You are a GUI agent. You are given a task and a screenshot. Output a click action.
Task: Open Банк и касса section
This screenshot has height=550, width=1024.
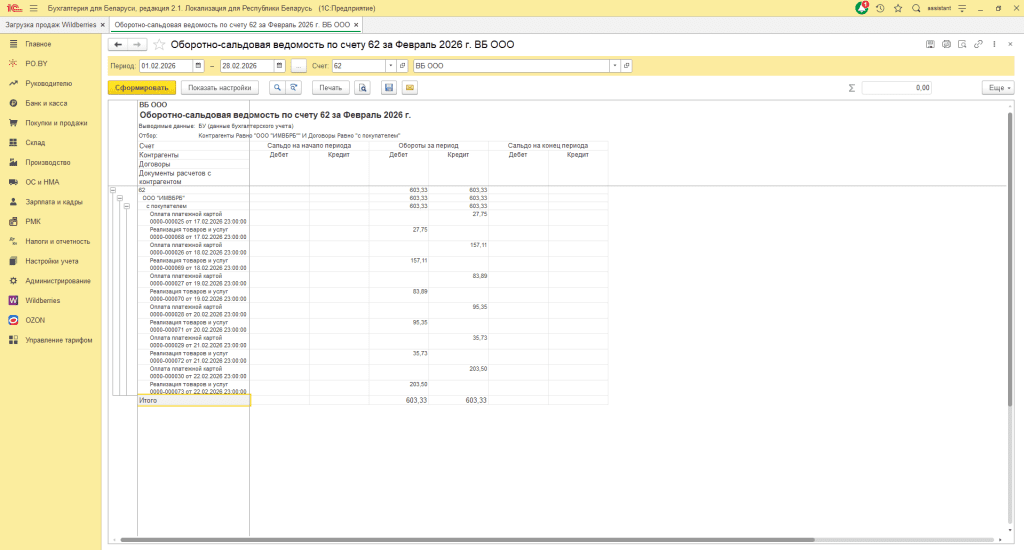point(46,103)
